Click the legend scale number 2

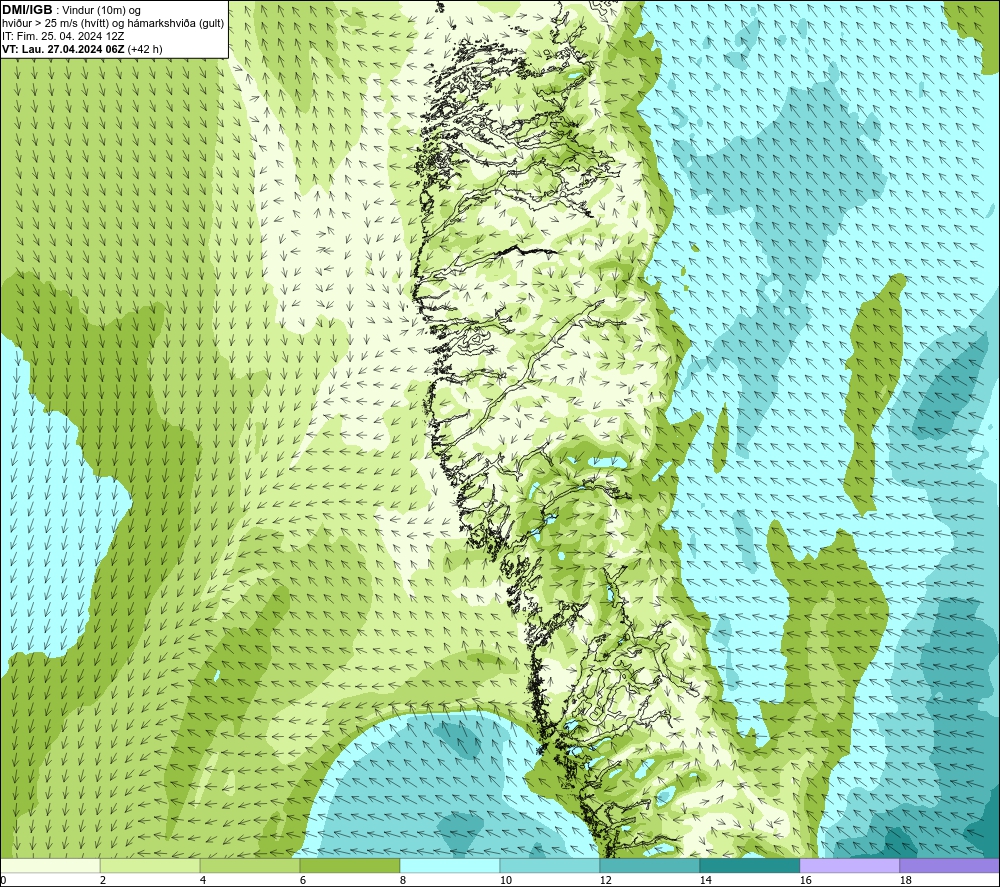pyautogui.click(x=103, y=881)
